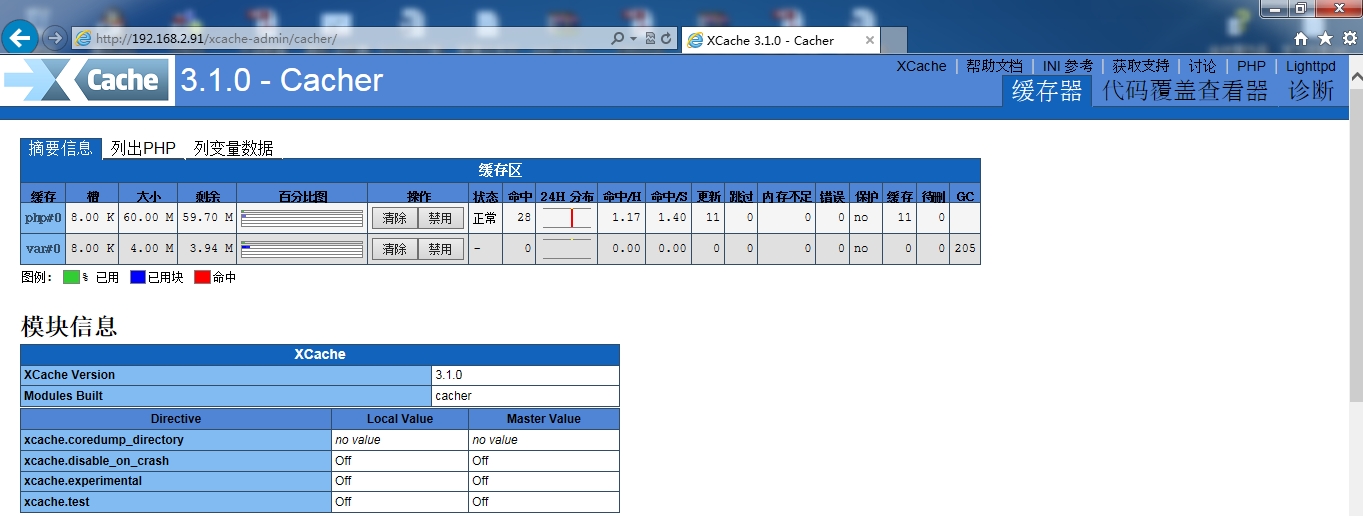
Task: Click 清除 button for var#0 cache
Action: click(x=395, y=249)
